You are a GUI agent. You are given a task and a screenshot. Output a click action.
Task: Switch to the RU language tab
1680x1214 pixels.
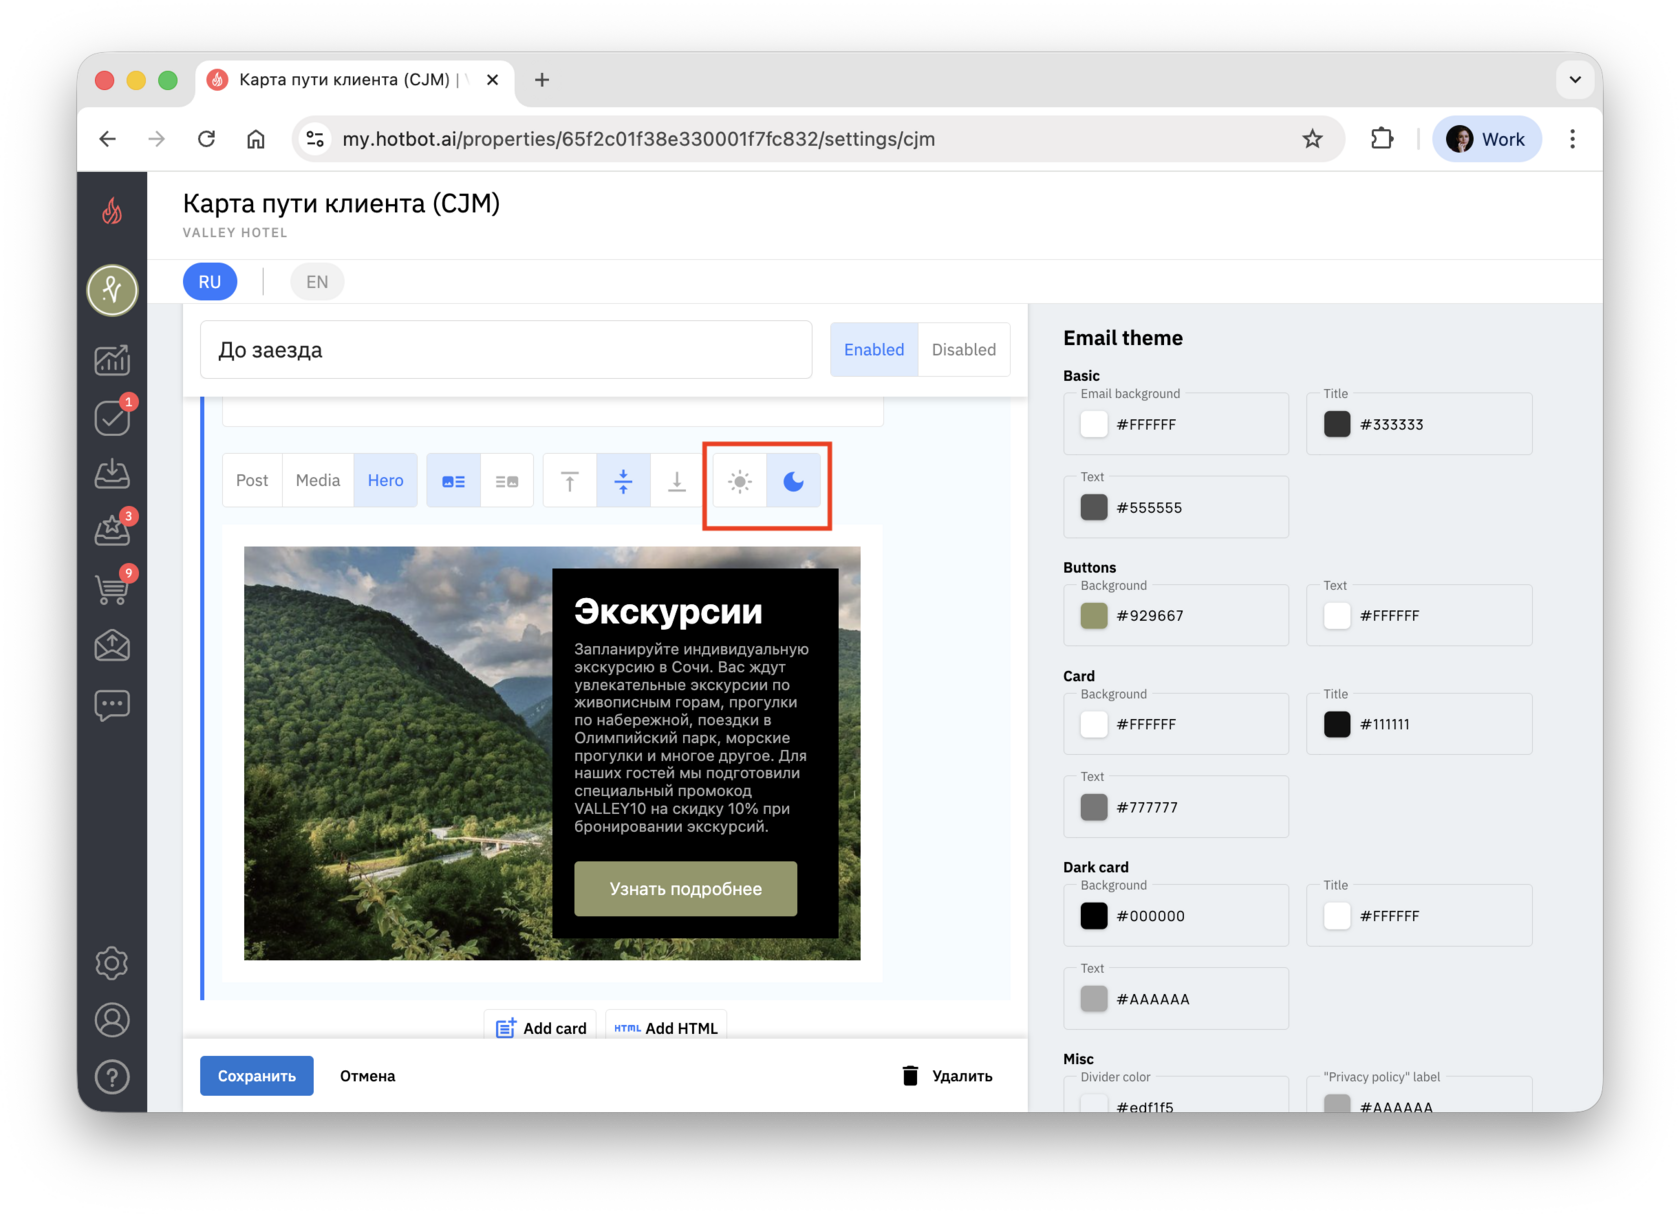click(210, 282)
